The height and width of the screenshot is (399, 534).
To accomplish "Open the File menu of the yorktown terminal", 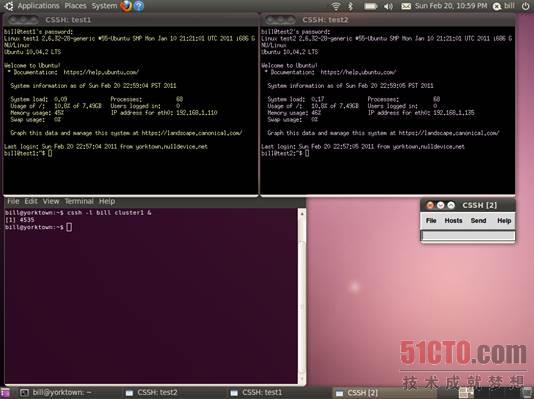I will click(13, 201).
